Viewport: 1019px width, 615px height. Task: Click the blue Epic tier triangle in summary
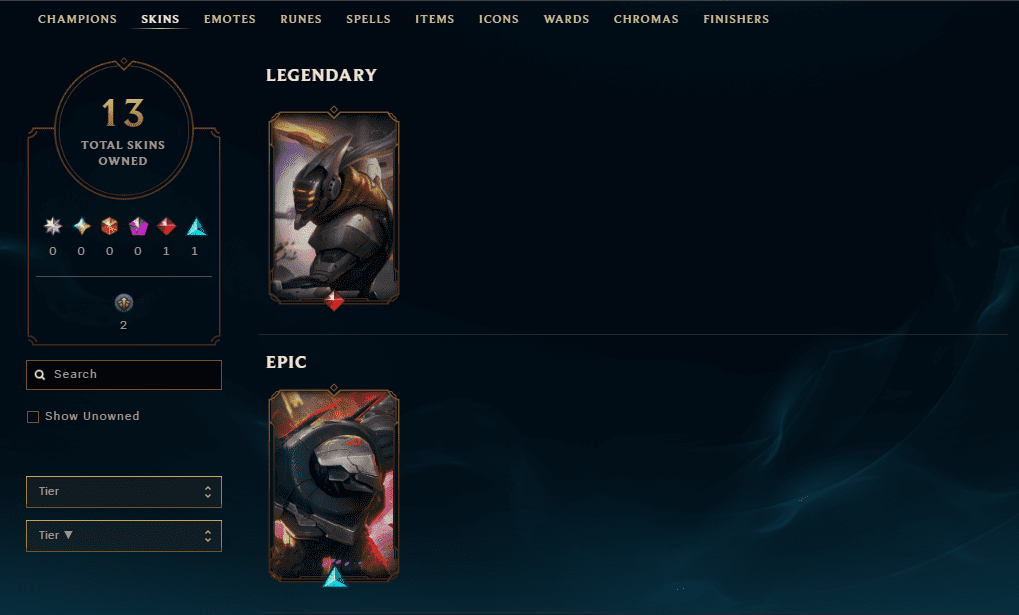[196, 226]
